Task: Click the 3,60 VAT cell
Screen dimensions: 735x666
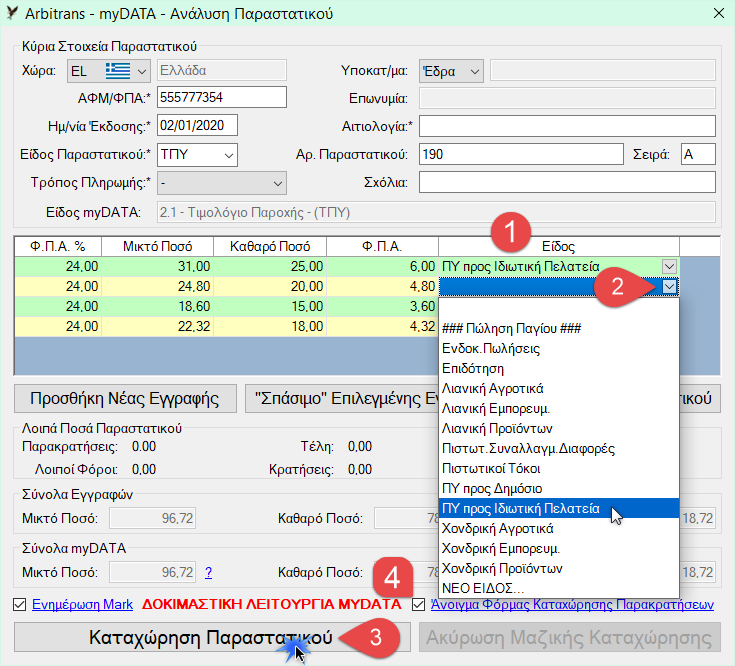Action: pos(382,307)
